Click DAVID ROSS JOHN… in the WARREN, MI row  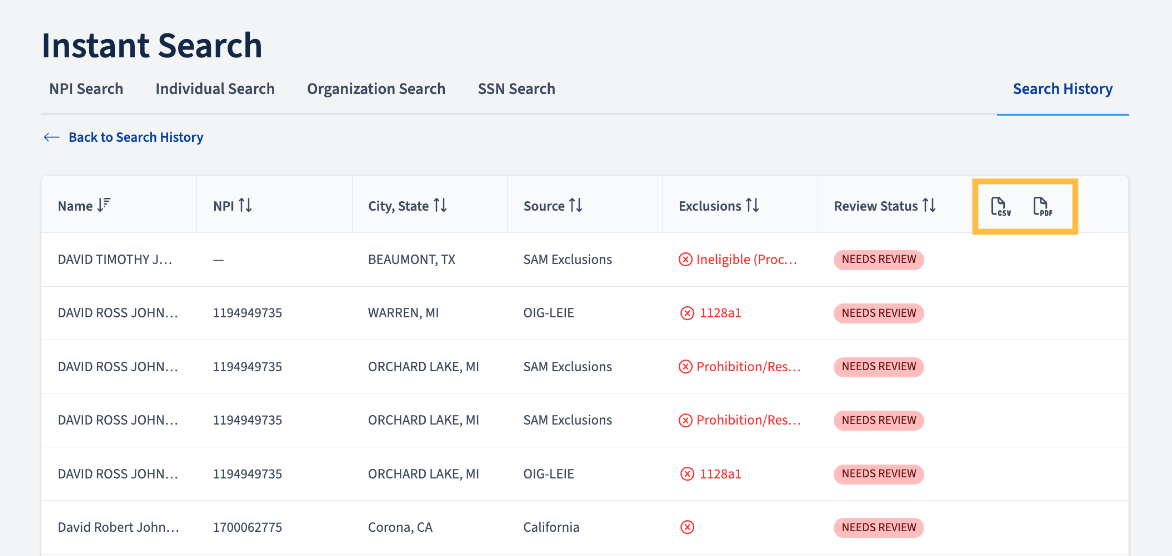118,313
